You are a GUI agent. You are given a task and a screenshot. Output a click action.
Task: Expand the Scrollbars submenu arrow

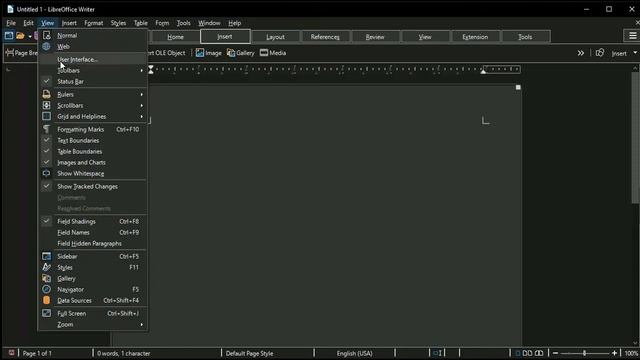click(x=142, y=105)
